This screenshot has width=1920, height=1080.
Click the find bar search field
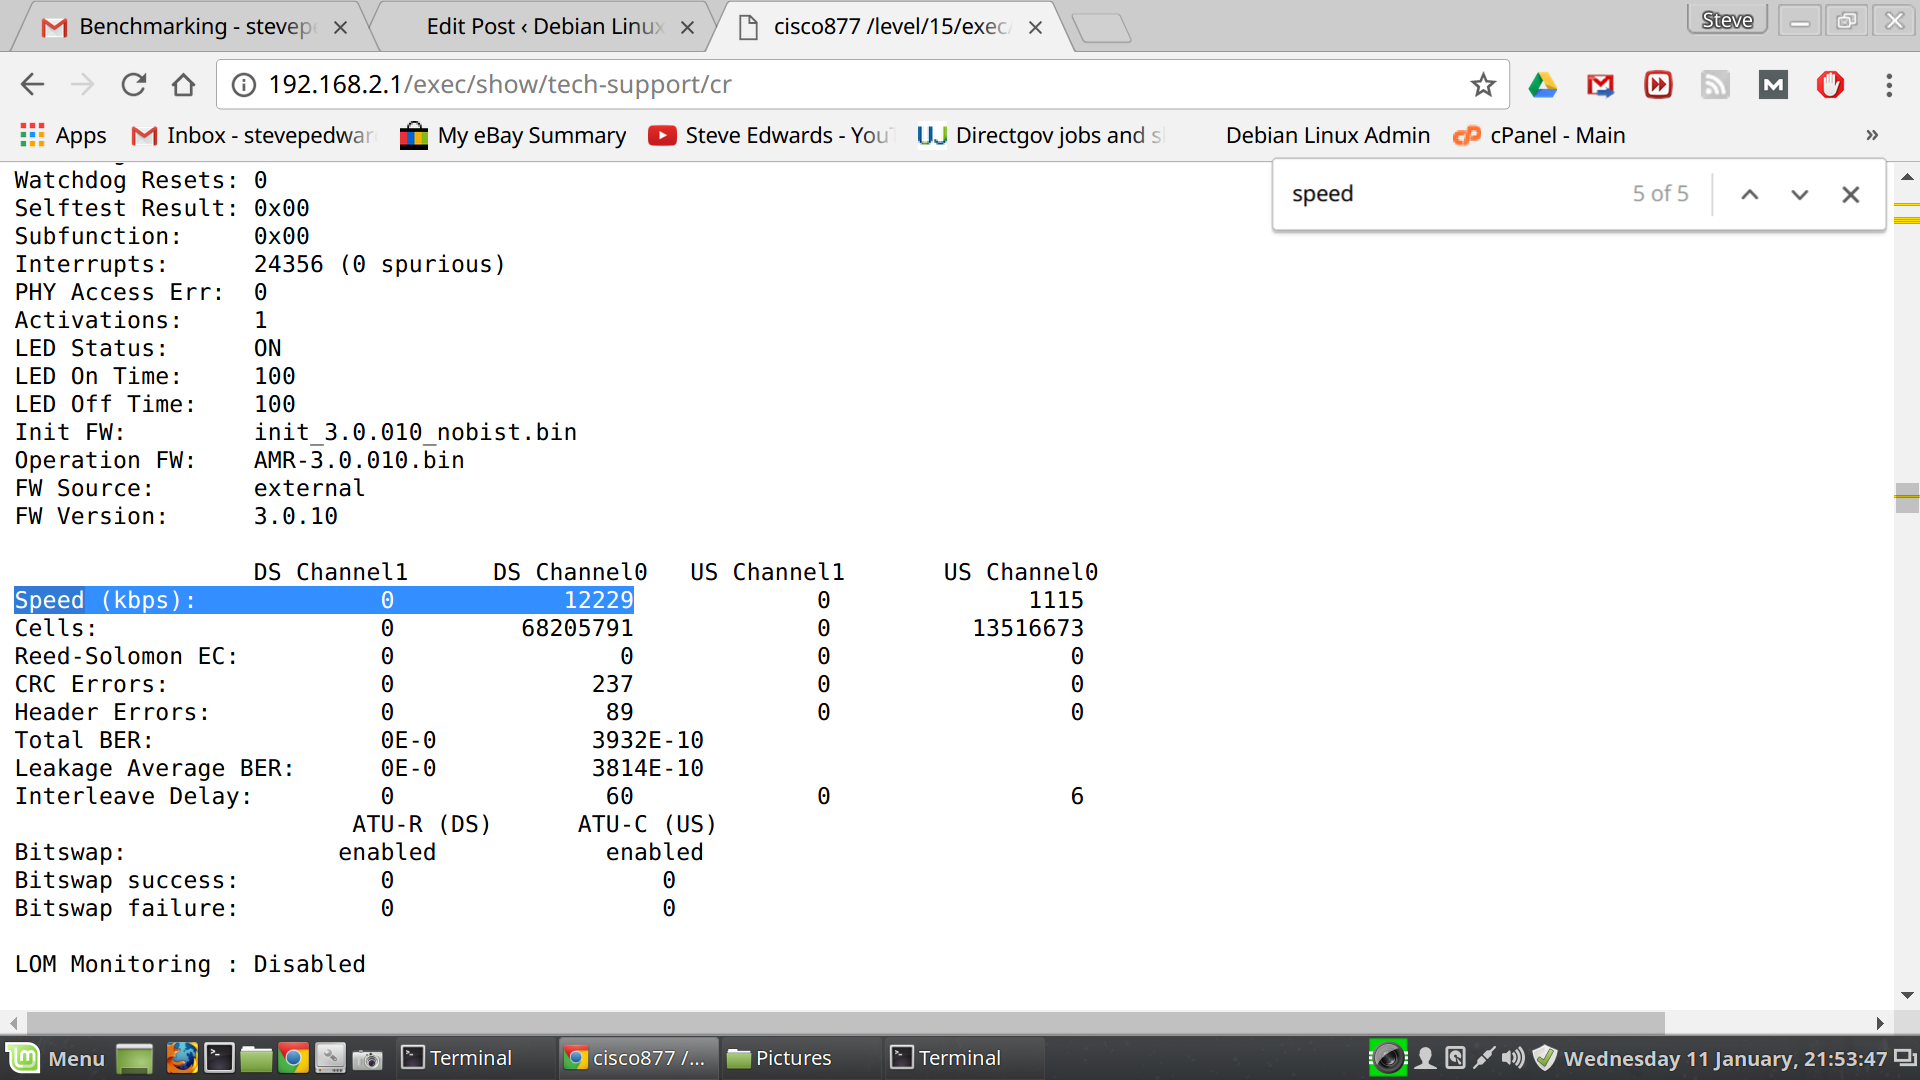1450,194
